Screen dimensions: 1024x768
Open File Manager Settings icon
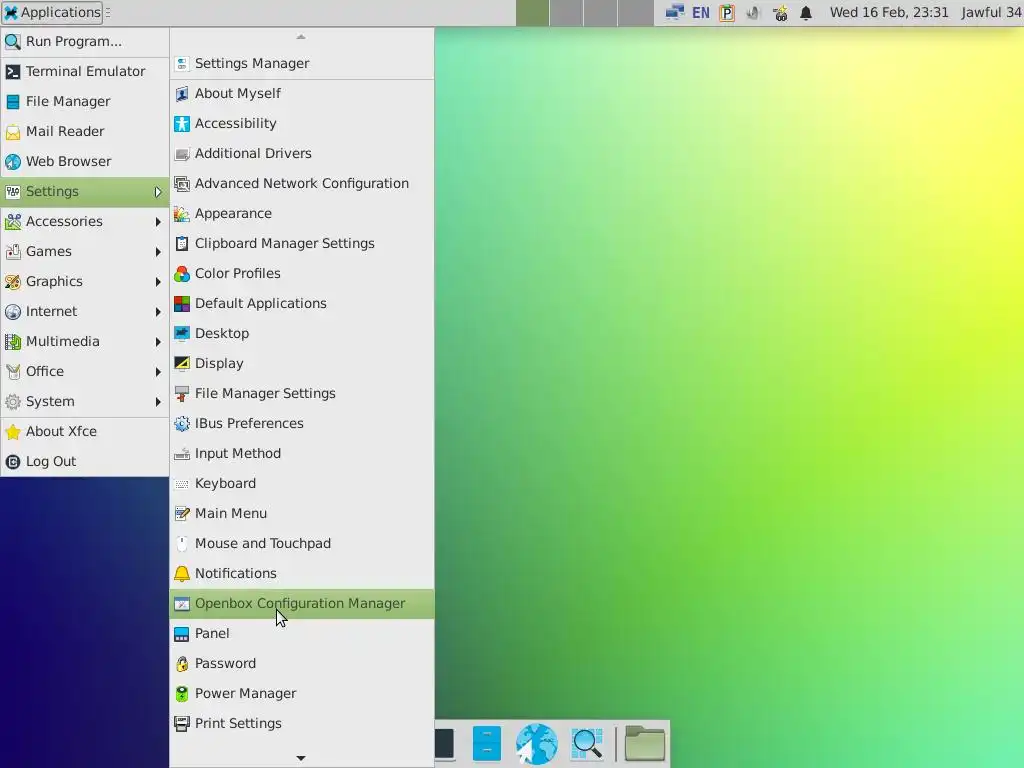[182, 394]
